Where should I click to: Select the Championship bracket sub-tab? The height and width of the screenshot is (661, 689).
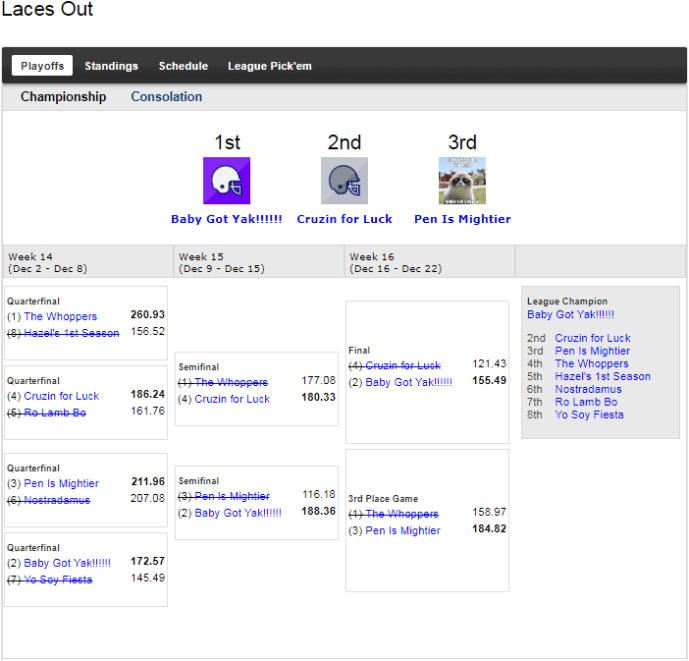point(63,97)
